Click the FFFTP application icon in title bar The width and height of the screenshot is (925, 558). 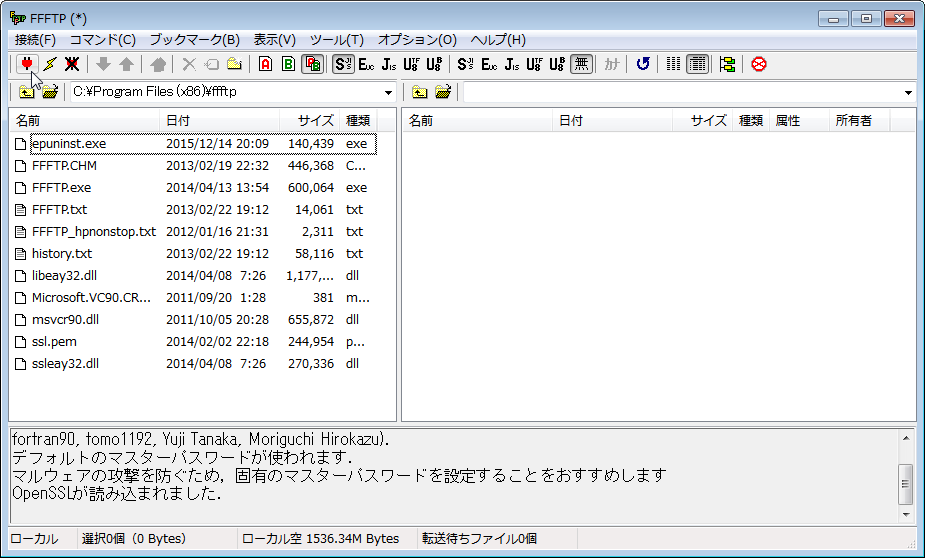18,18
